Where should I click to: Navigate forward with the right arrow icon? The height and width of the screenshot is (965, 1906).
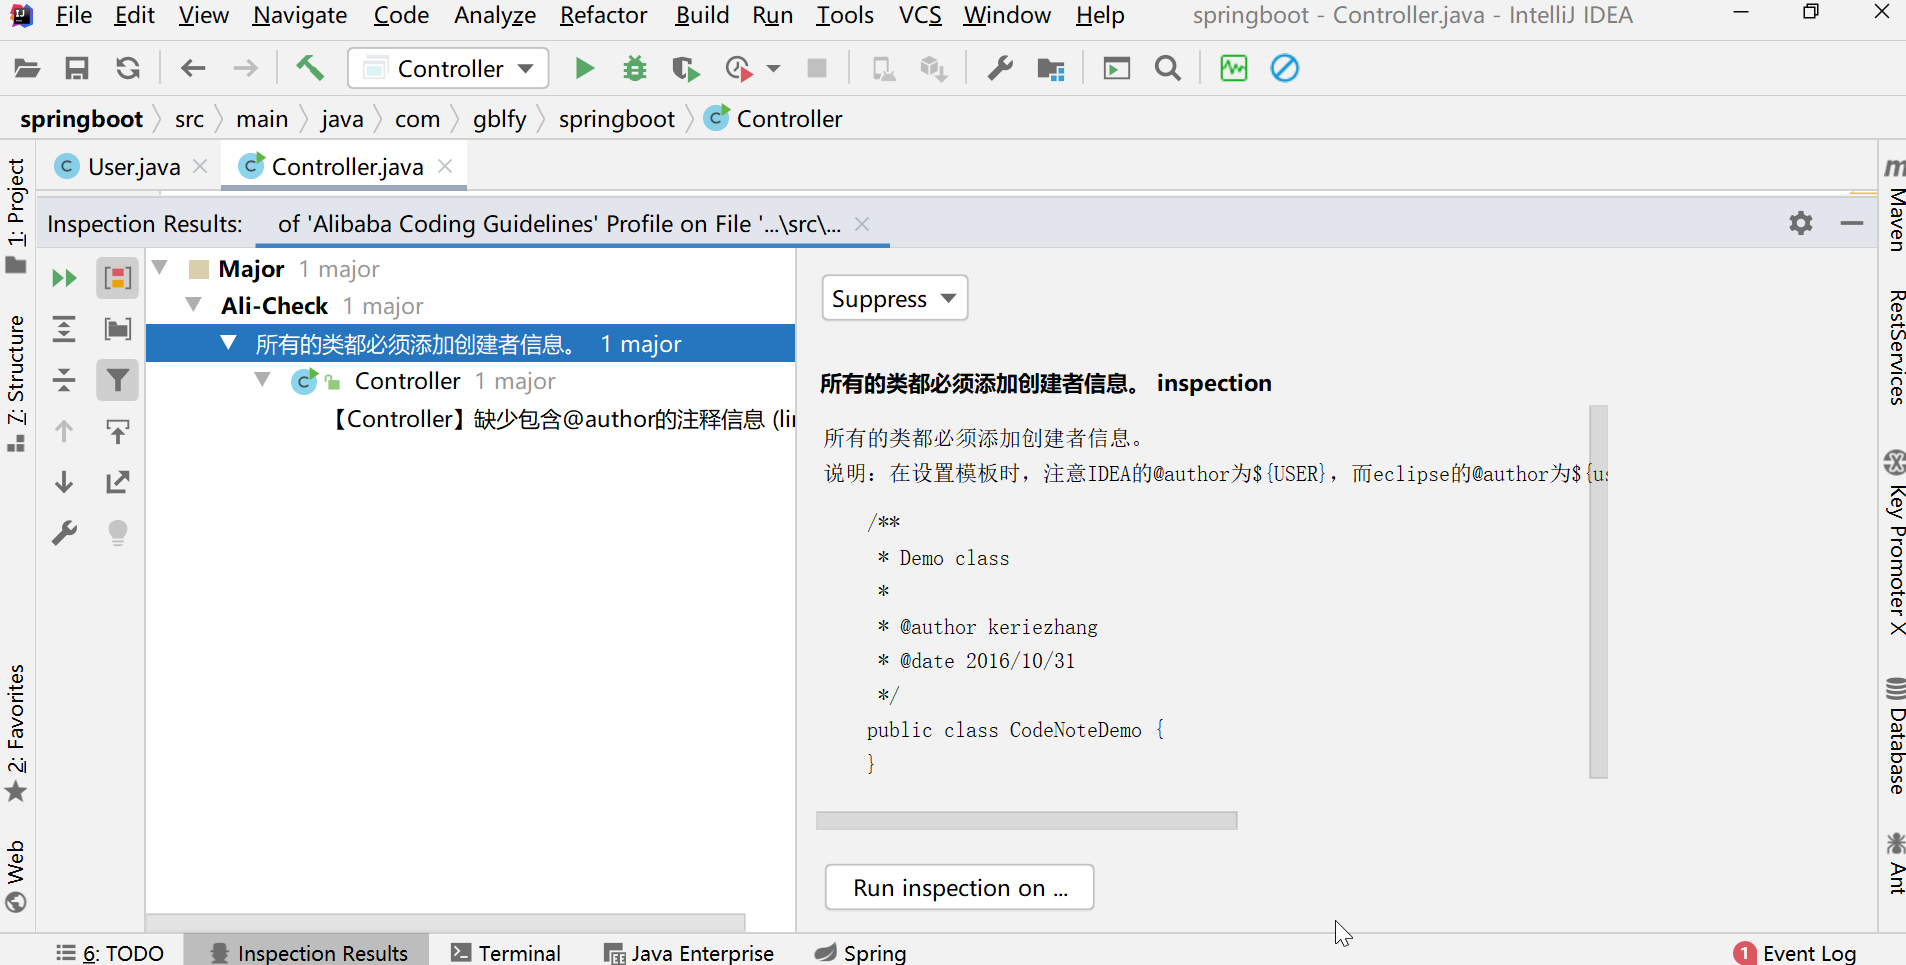245,68
